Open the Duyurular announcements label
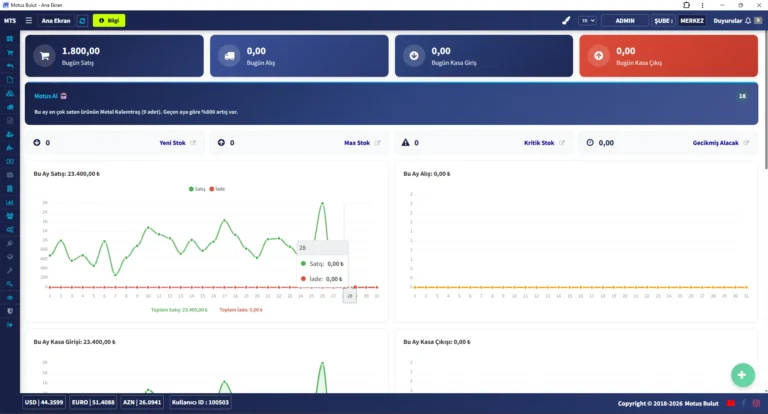This screenshot has height=414, width=768. [728, 21]
